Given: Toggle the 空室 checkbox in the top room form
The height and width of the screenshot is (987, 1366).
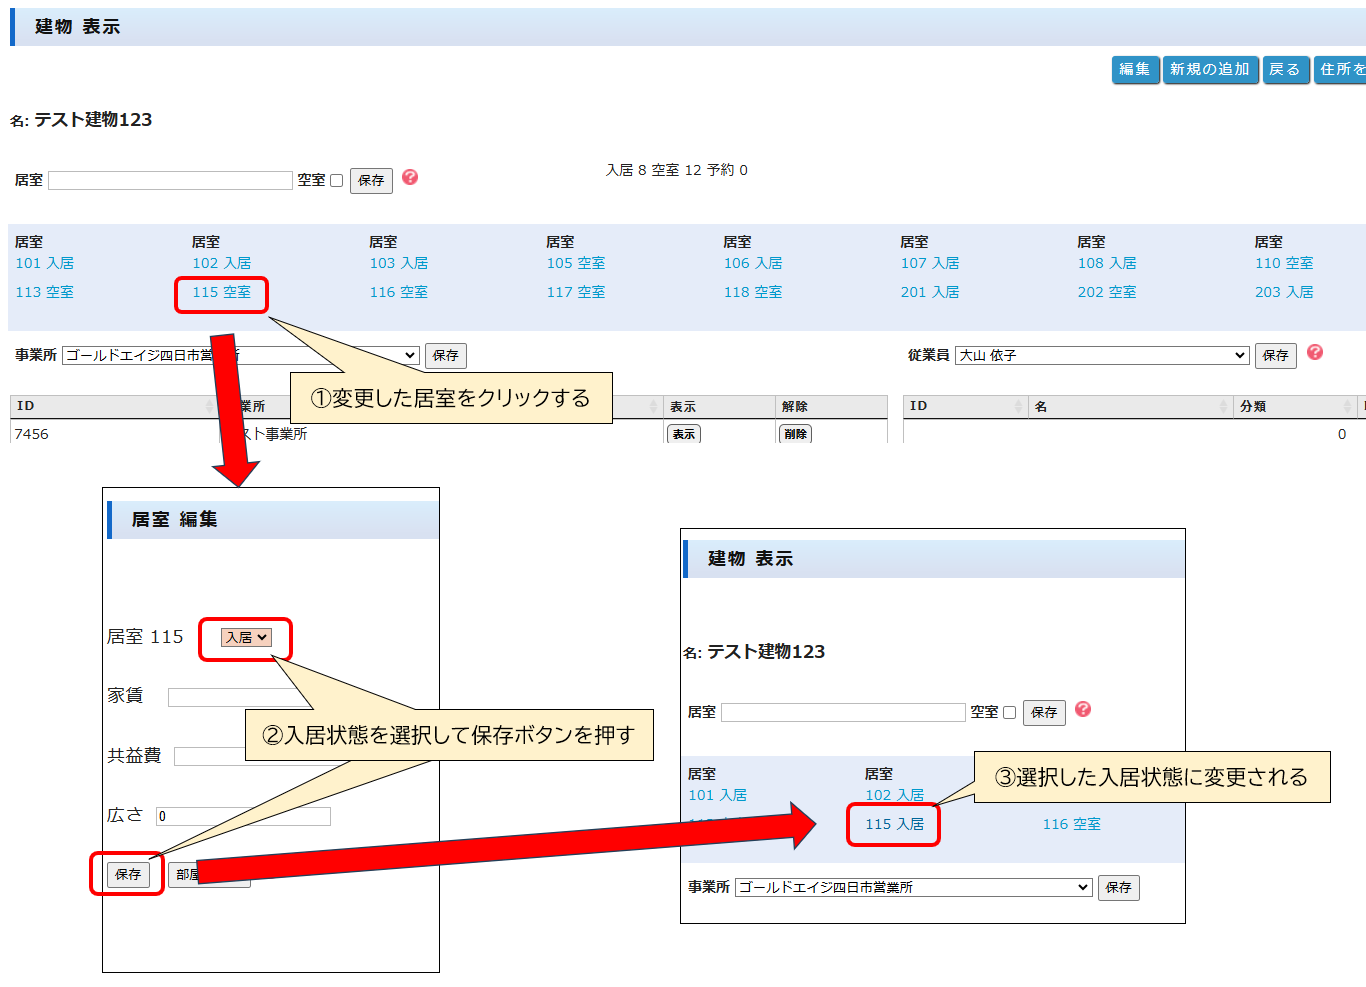Looking at the screenshot, I should coord(337,181).
